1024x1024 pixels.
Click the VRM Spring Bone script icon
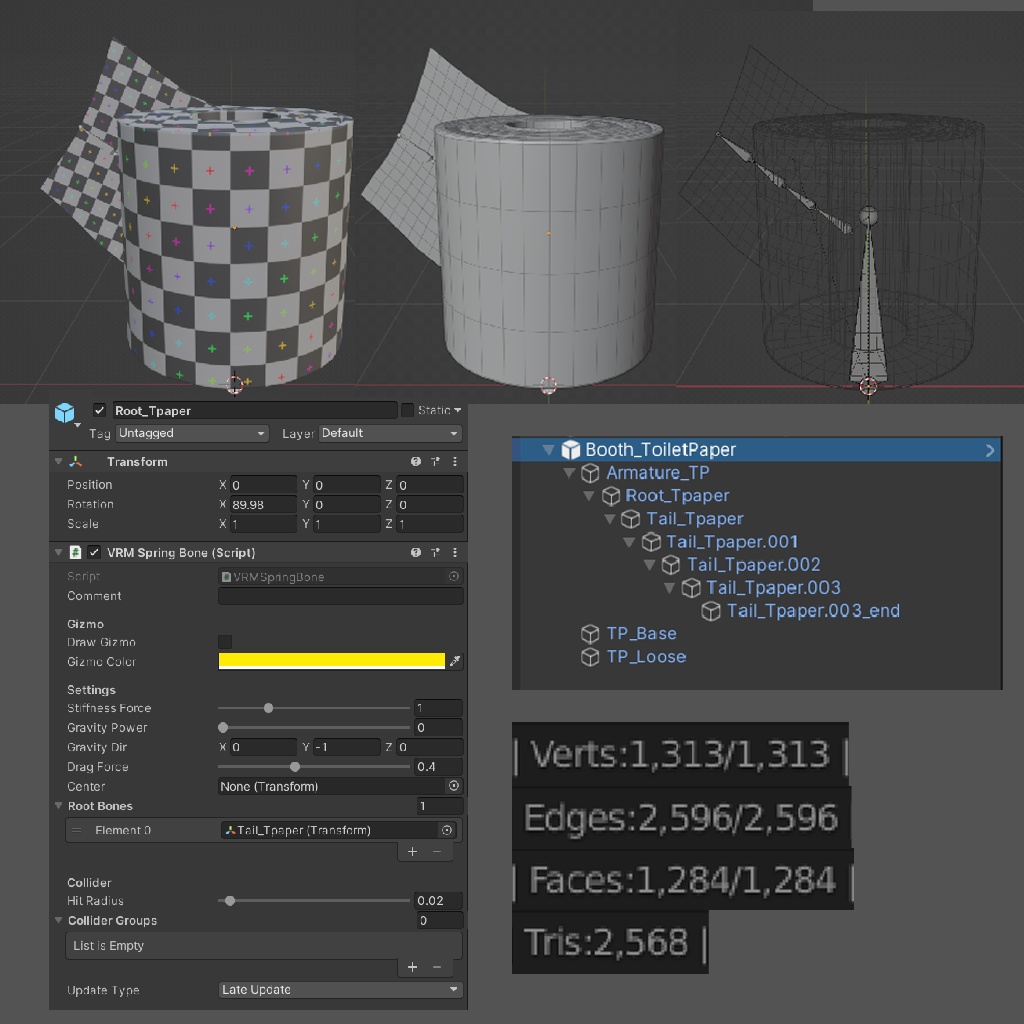pos(75,552)
